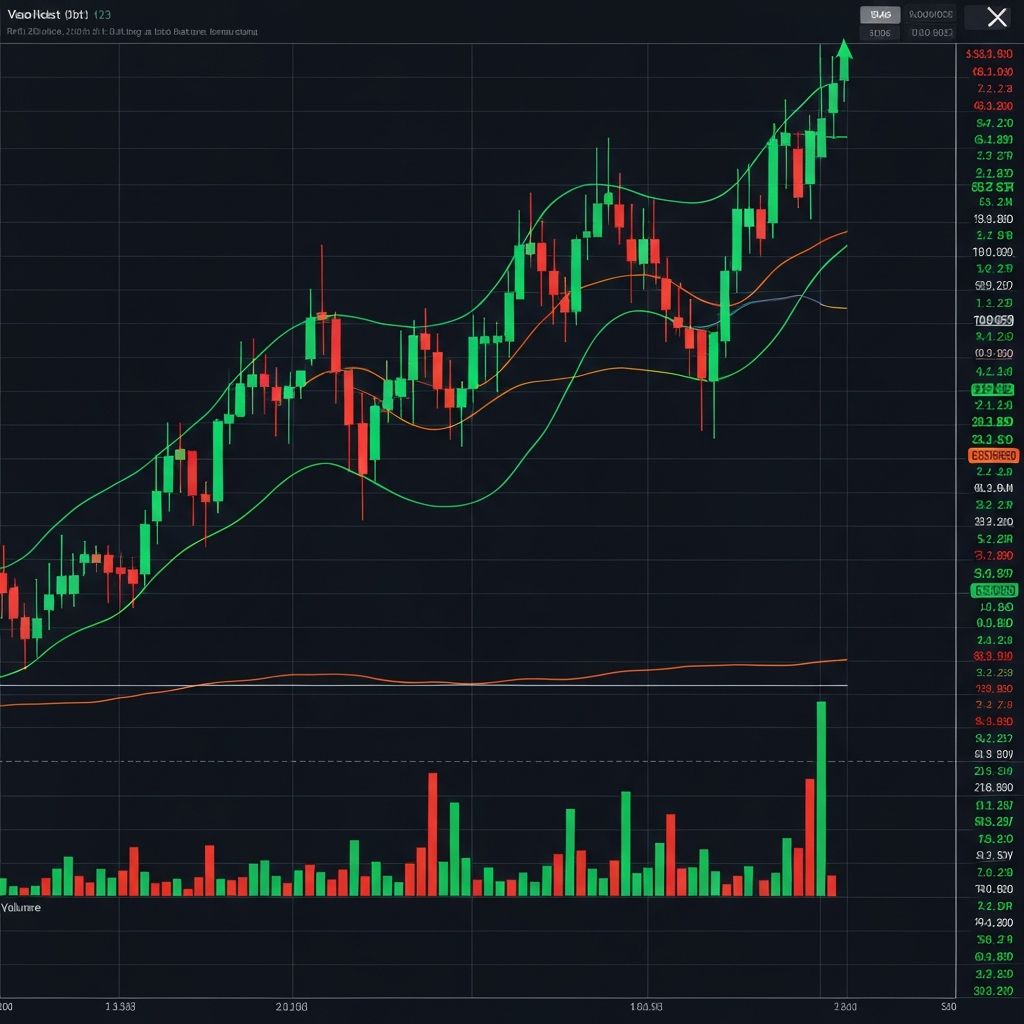
Task: Click the lower timeframe button beneath the highlighted one
Action: pos(880,32)
